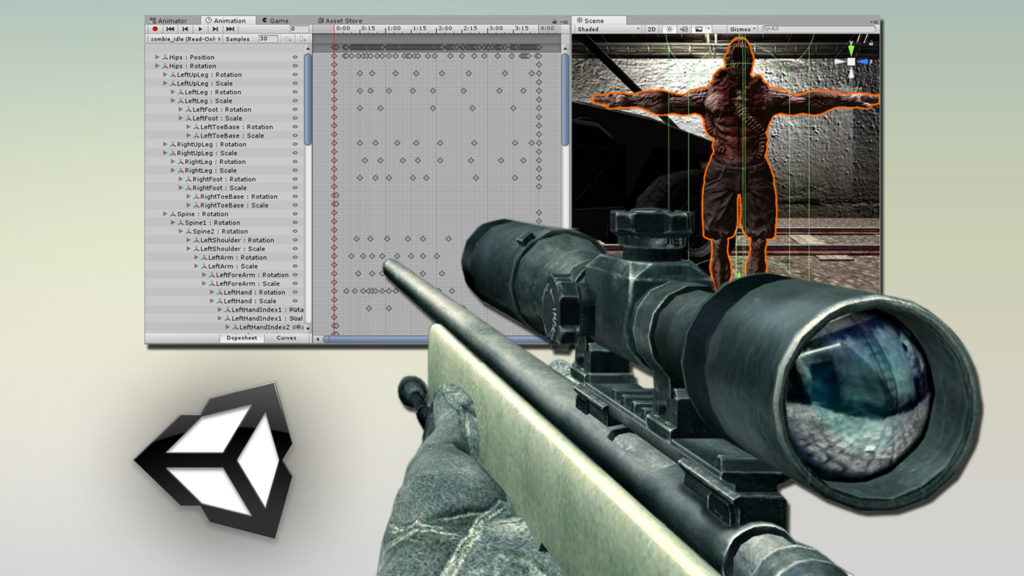This screenshot has width=1024, height=576.
Task: Switch to the Animator tab
Action: (x=168, y=21)
